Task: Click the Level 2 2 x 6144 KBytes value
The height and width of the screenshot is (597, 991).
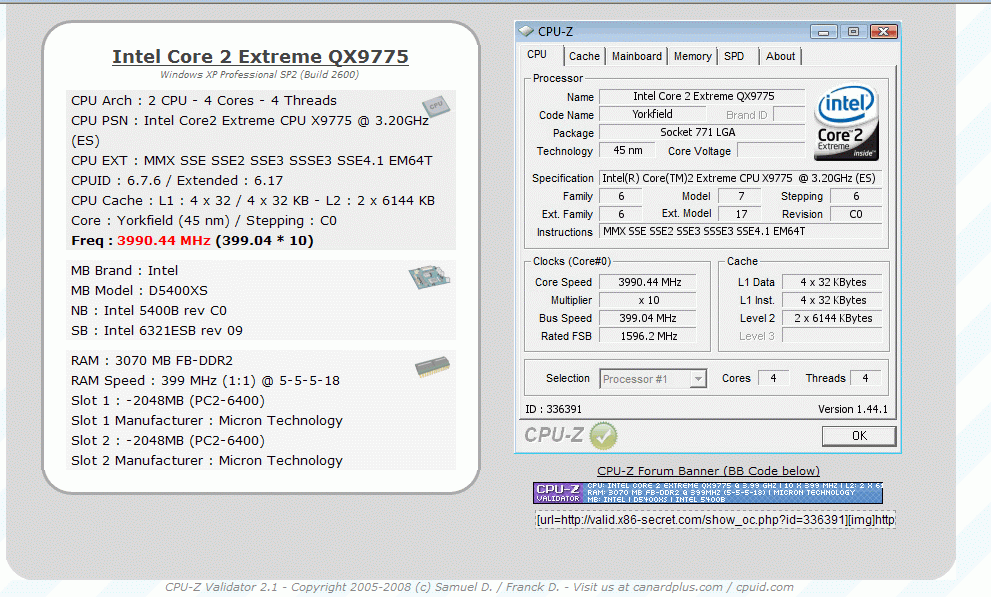Action: tap(832, 318)
